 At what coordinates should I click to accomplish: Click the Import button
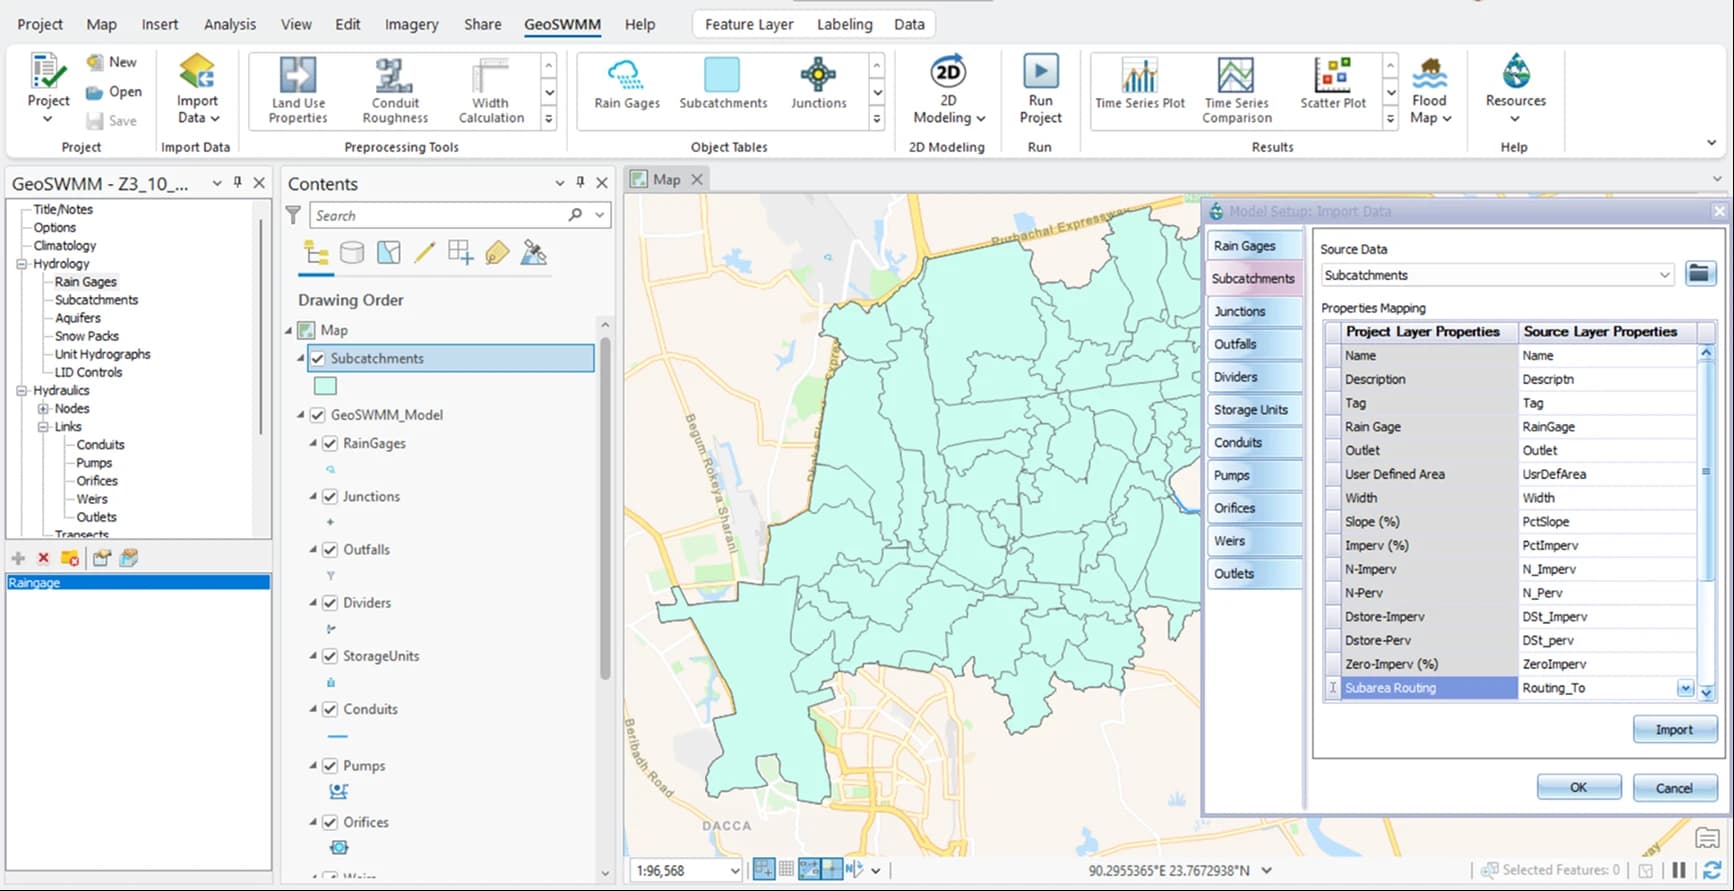click(x=1674, y=729)
